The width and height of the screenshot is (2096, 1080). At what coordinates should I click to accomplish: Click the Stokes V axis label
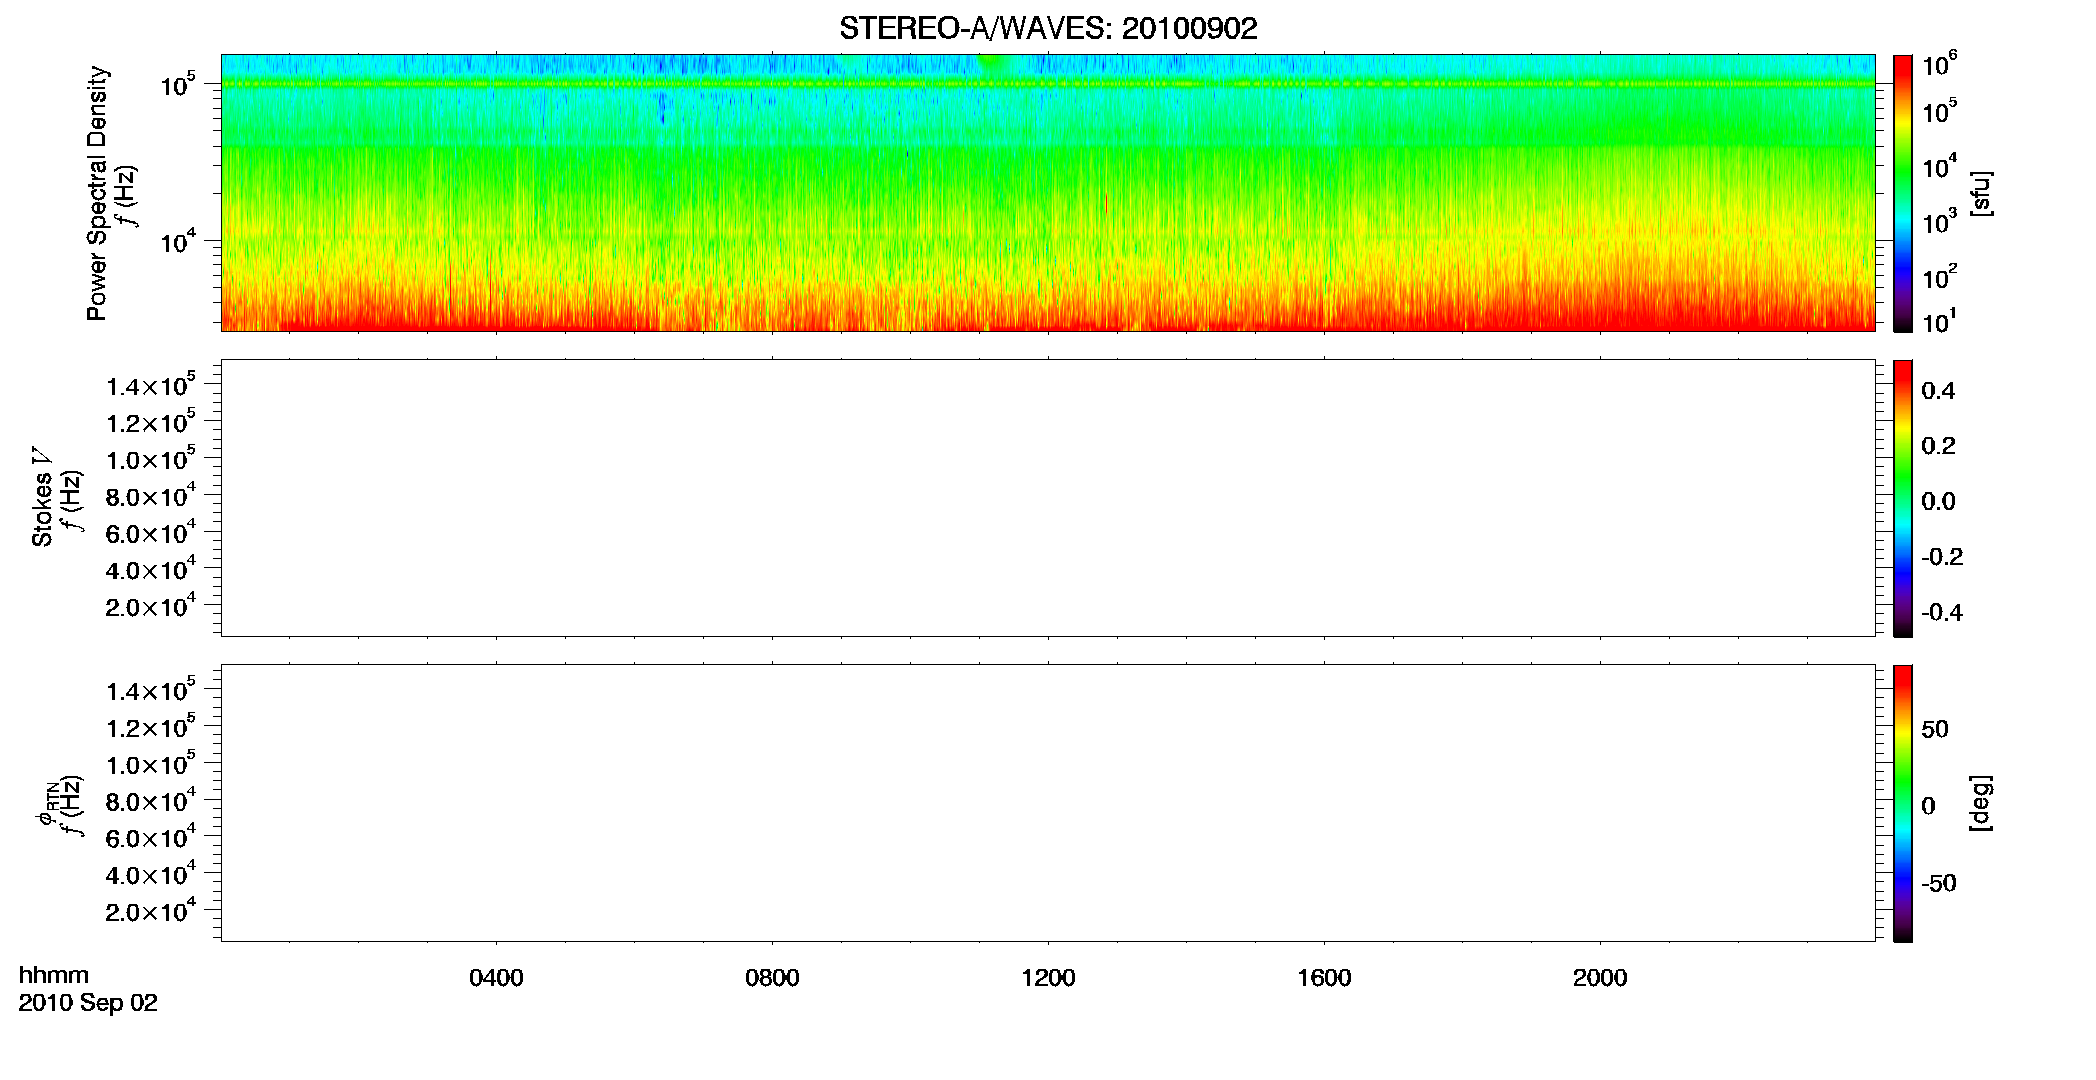[42, 497]
